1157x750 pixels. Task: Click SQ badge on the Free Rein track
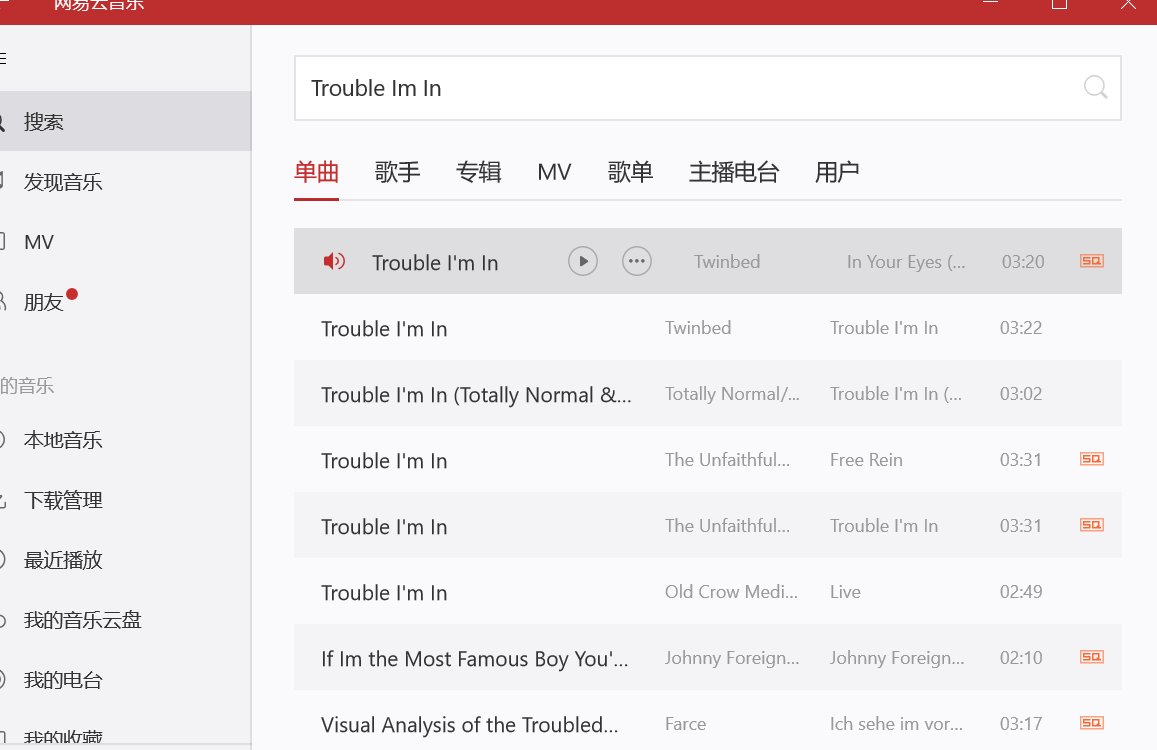click(x=1091, y=460)
